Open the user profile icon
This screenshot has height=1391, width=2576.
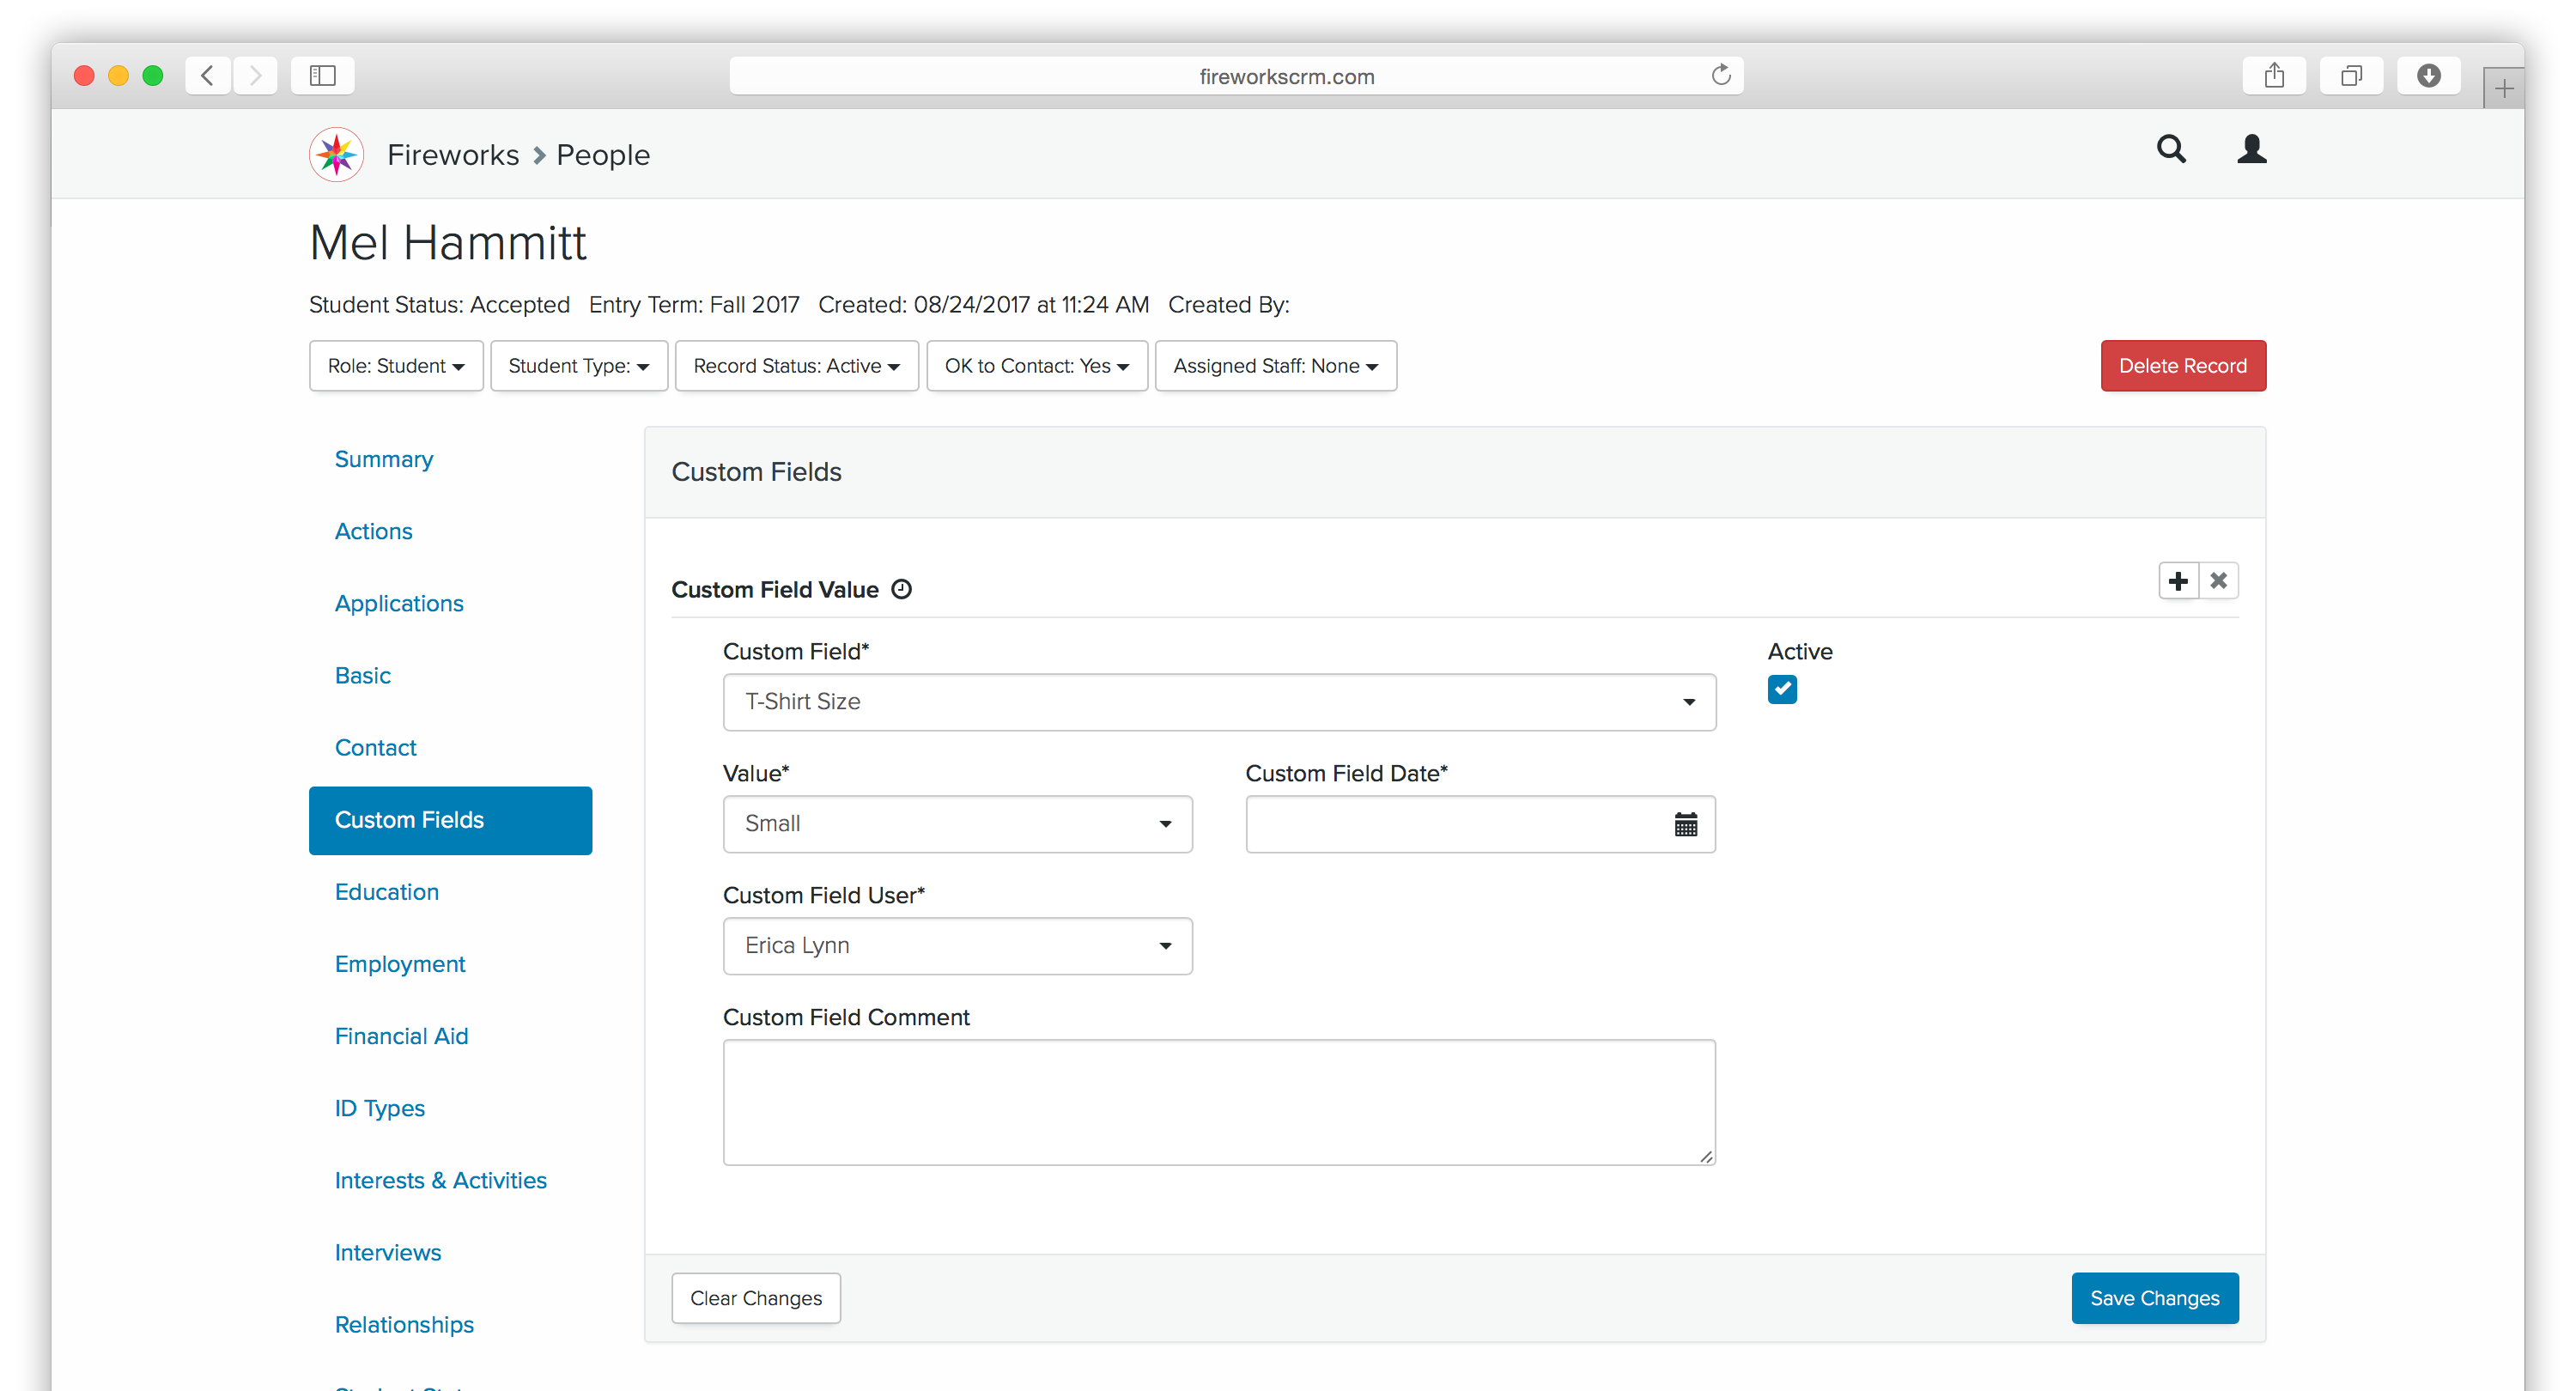point(2251,150)
